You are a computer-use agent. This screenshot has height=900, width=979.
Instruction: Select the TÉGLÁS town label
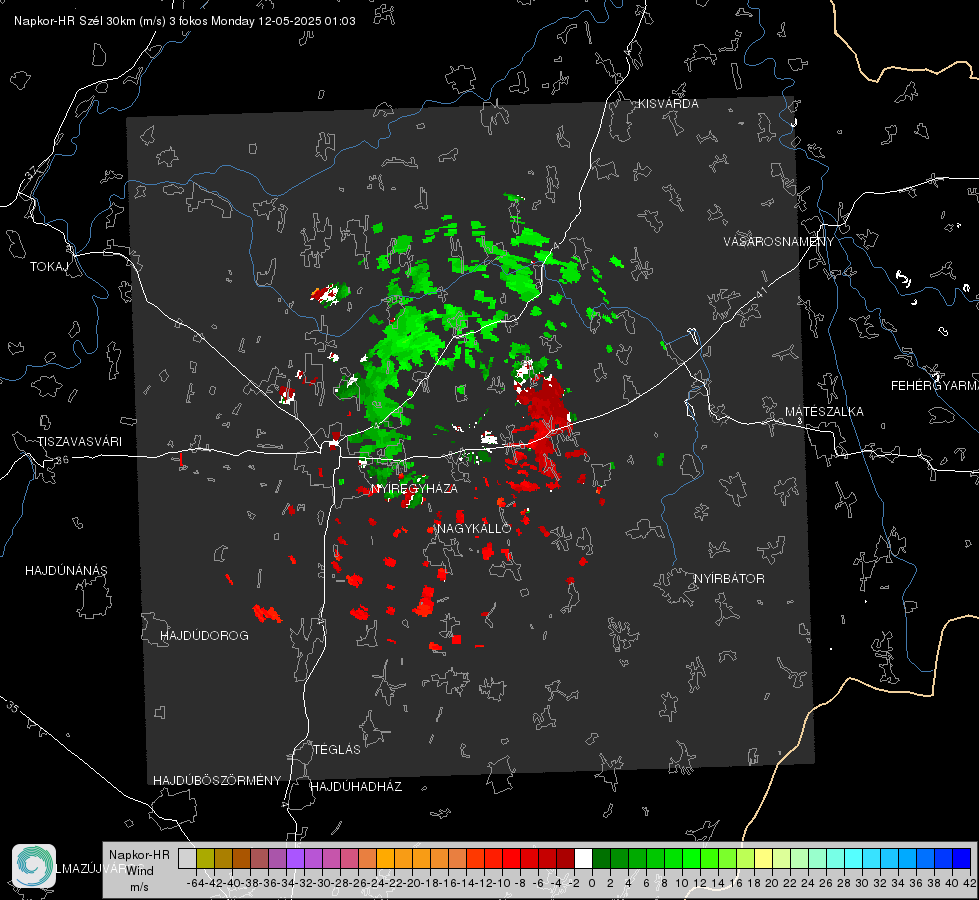pos(337,749)
